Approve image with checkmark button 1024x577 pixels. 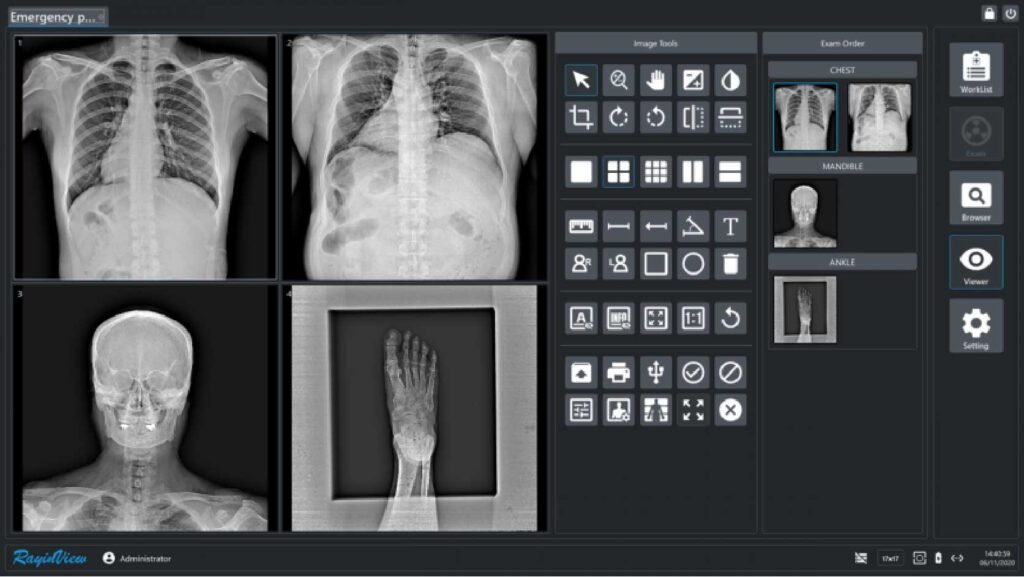(x=693, y=373)
